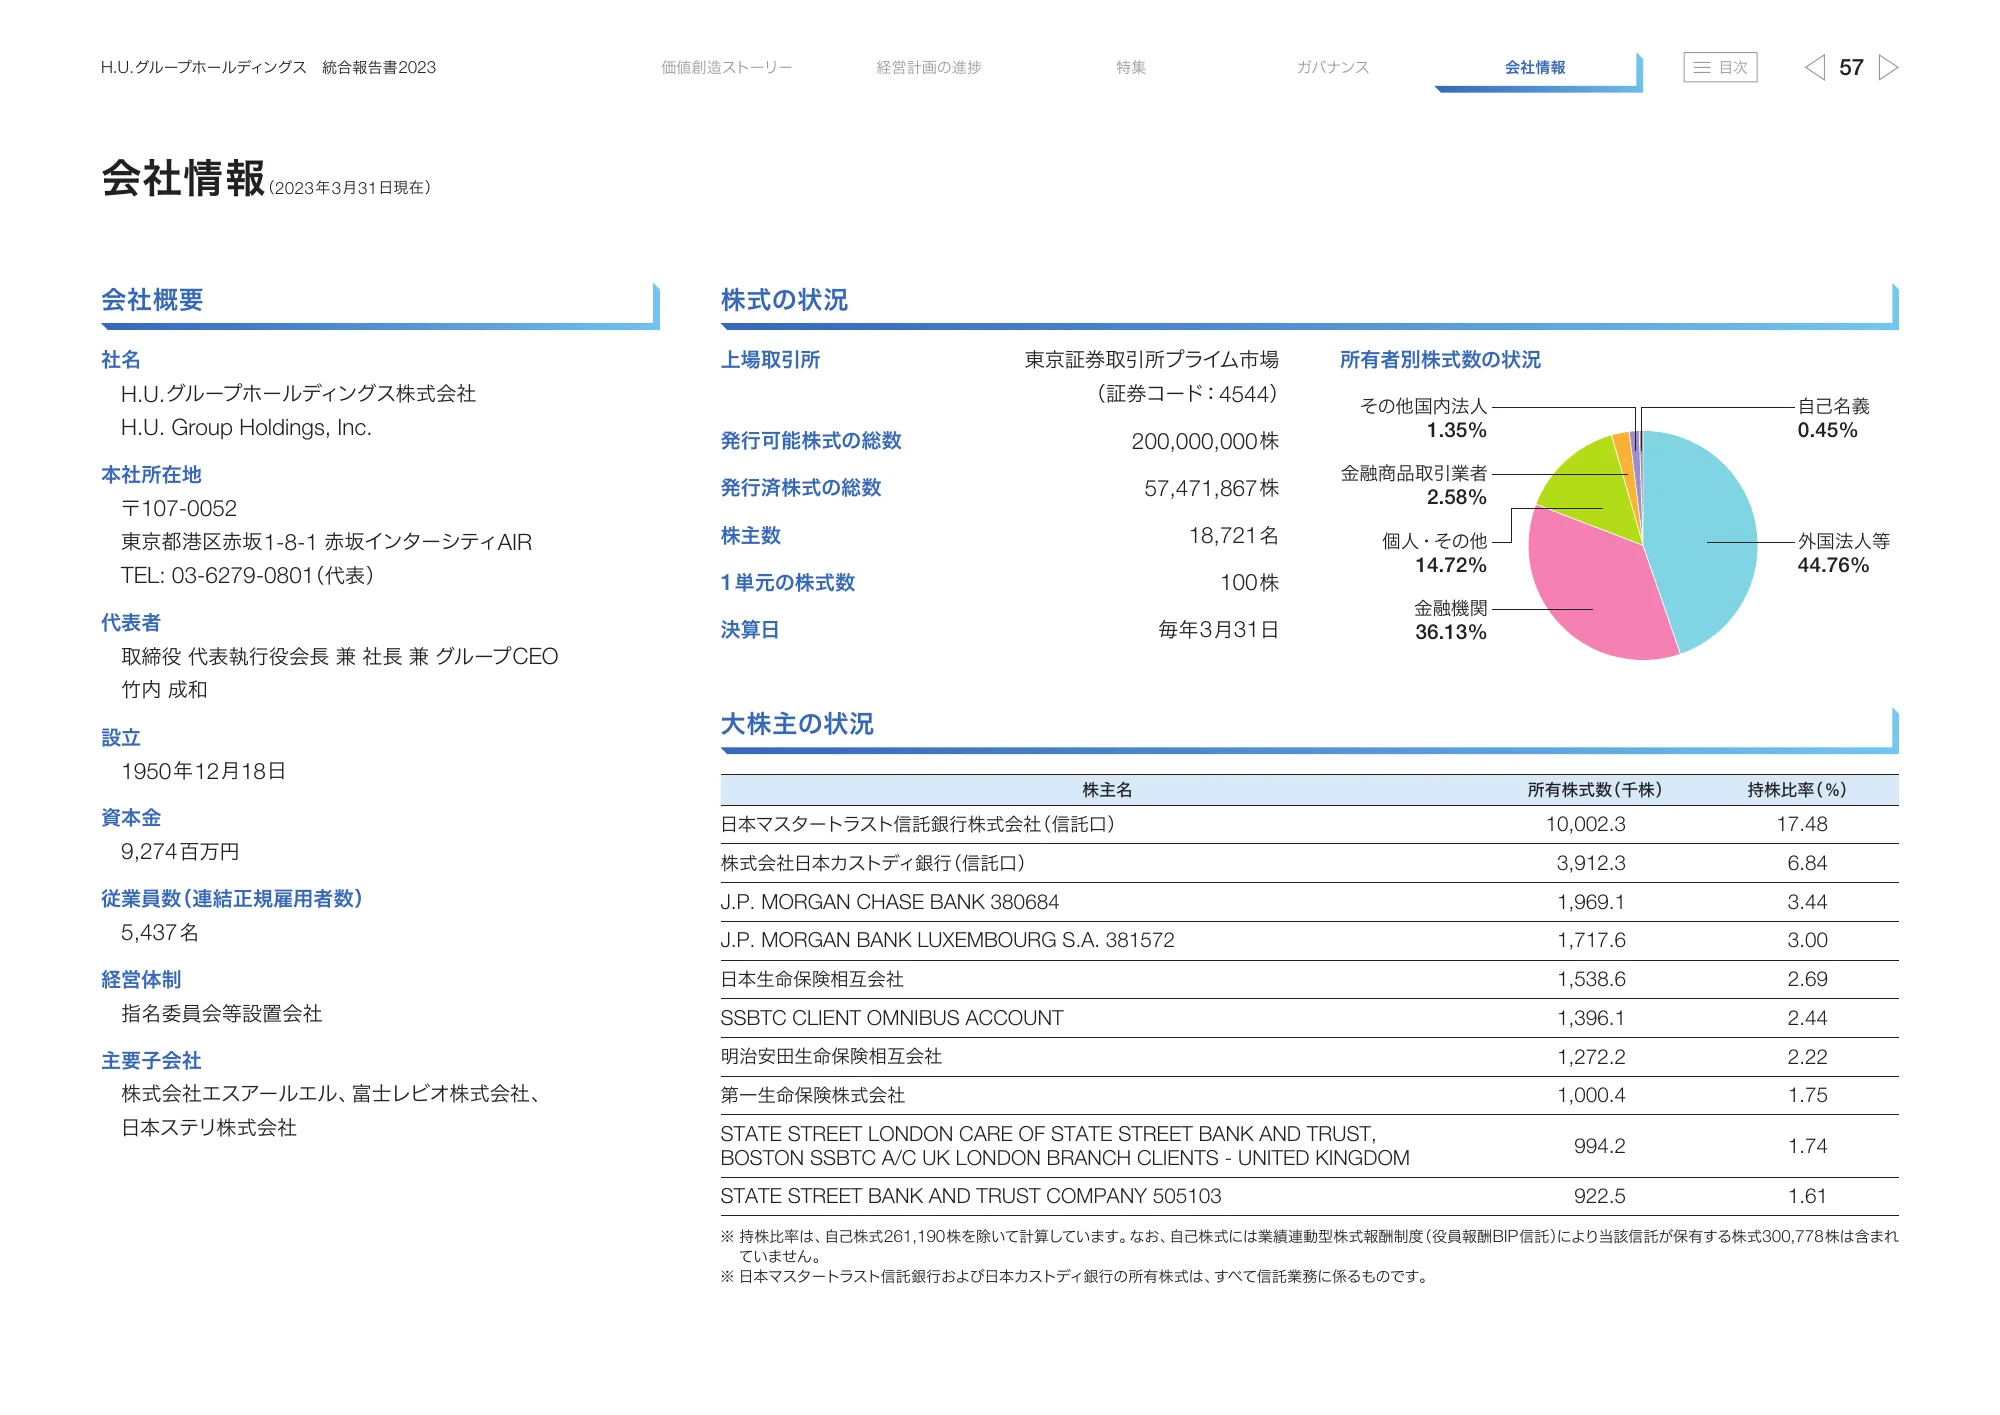Screen dimensions: 2000x1415
Task: Go to the 特集 tab
Action: pyautogui.click(x=1131, y=67)
